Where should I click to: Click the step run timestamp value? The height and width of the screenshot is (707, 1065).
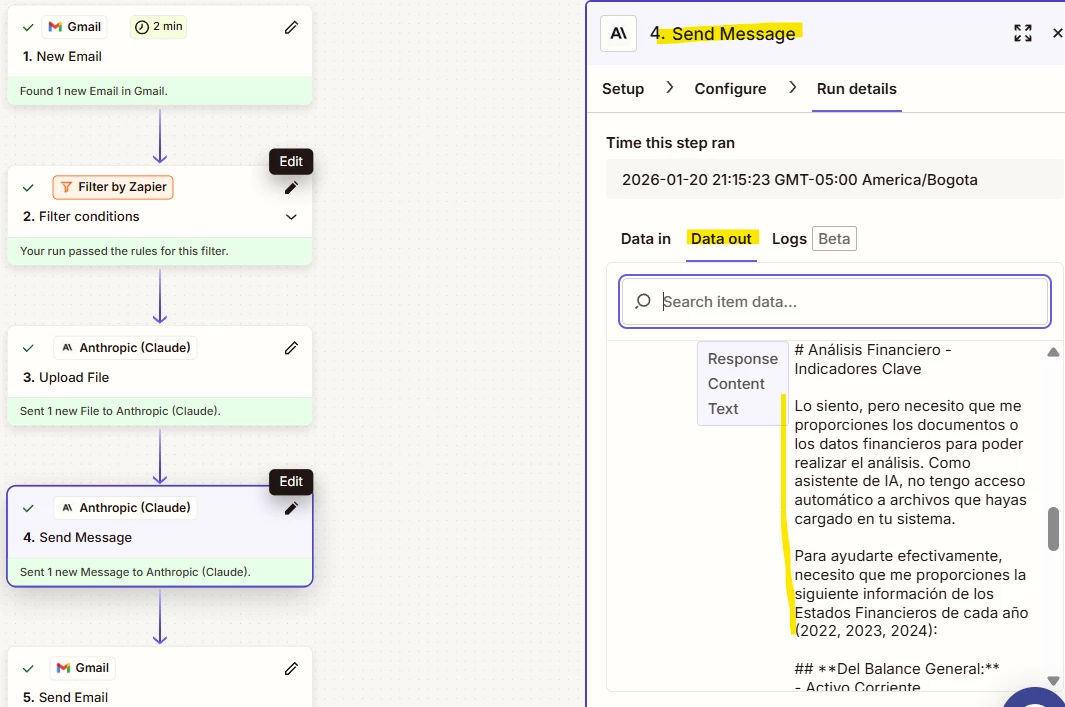tap(799, 180)
